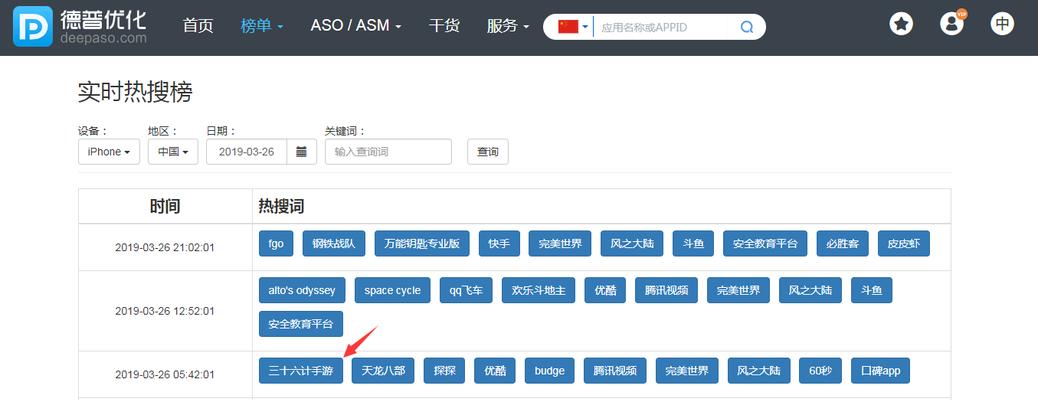The image size is (1038, 400).
Task: Click the search magnifier icon
Action: point(747,27)
